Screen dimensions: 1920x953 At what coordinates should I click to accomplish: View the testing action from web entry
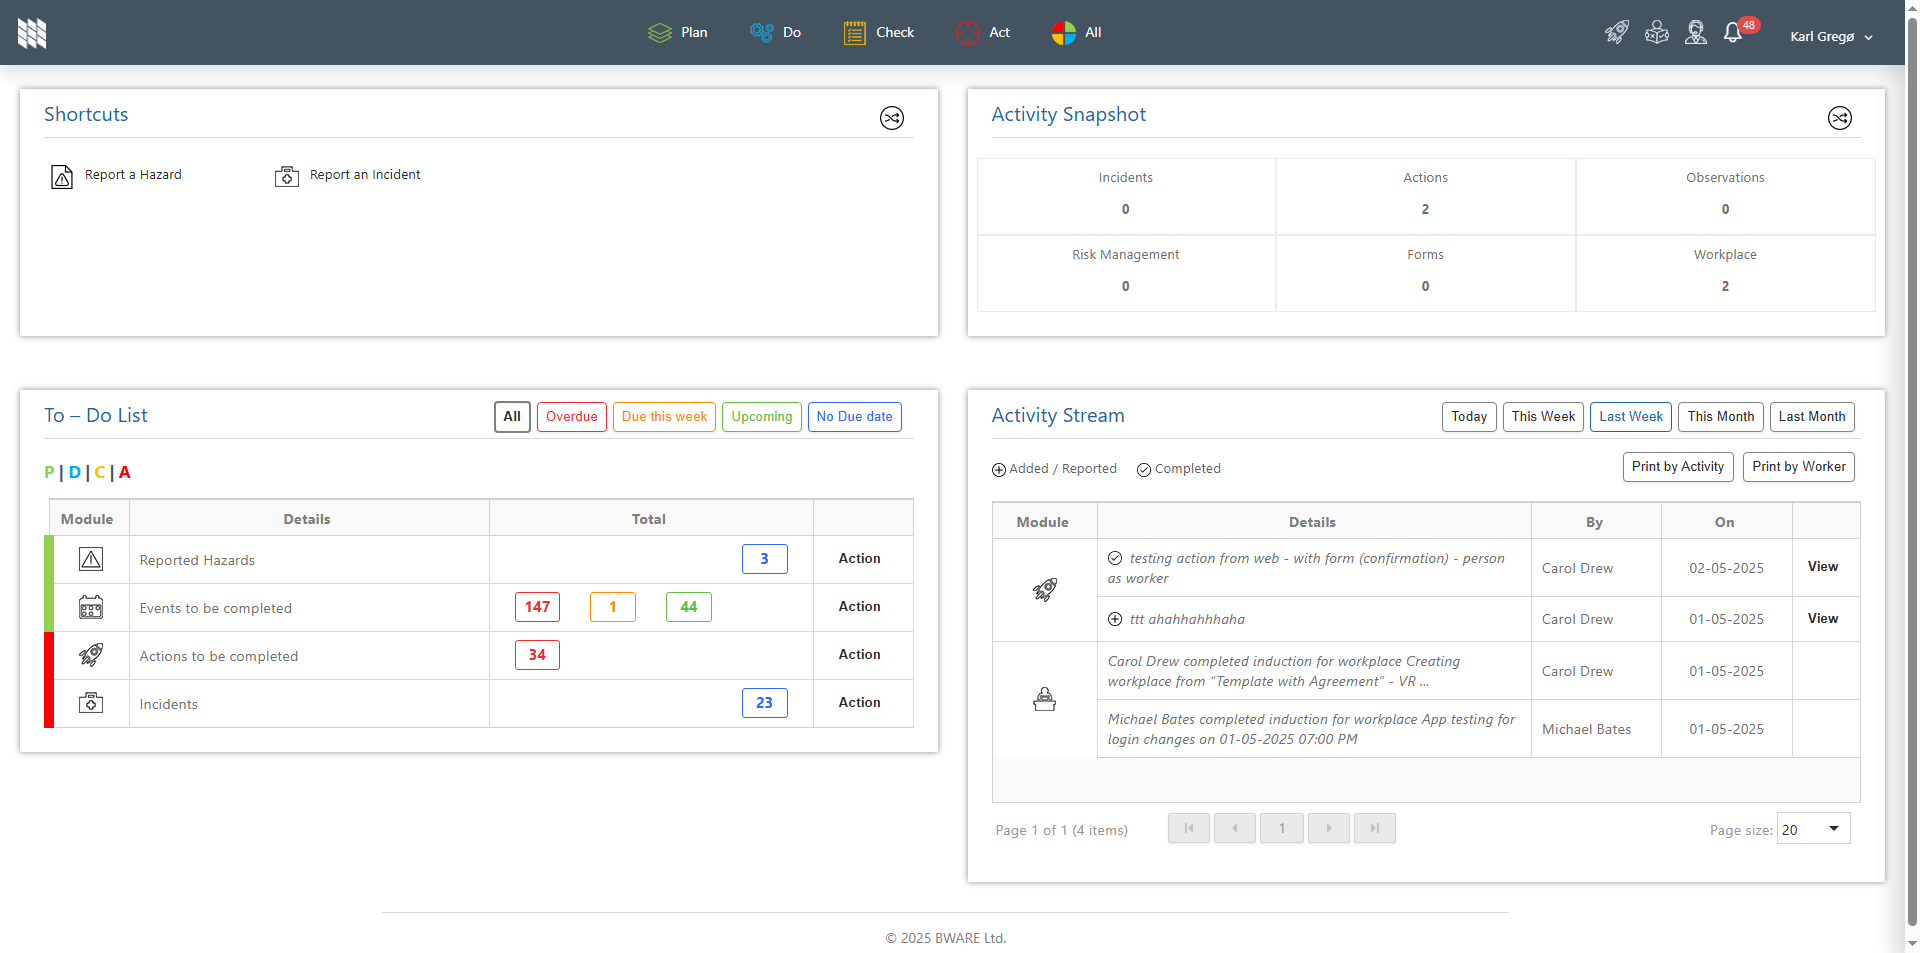1823,567
